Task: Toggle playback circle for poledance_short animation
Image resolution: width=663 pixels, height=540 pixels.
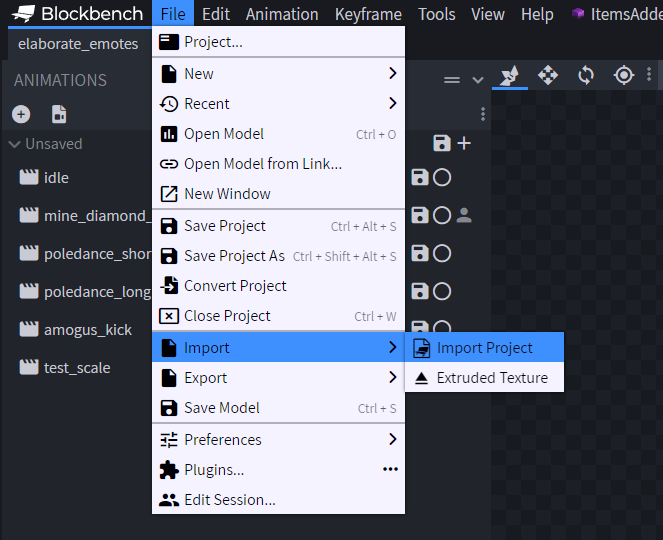Action: tap(441, 253)
